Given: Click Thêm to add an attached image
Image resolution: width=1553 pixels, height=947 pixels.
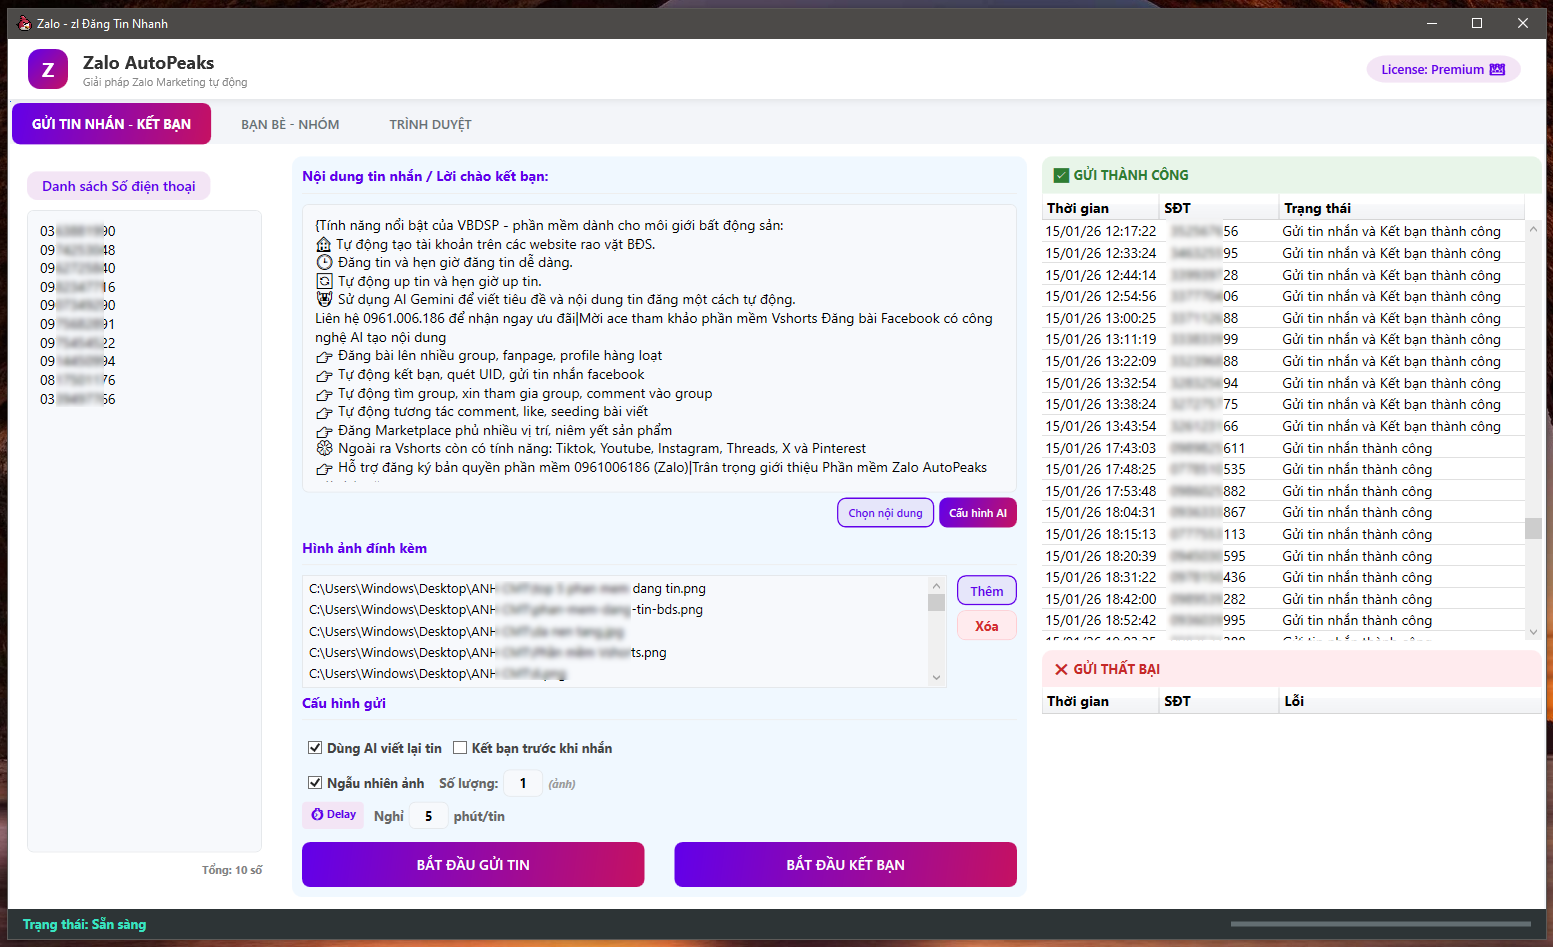Looking at the screenshot, I should [x=986, y=591].
